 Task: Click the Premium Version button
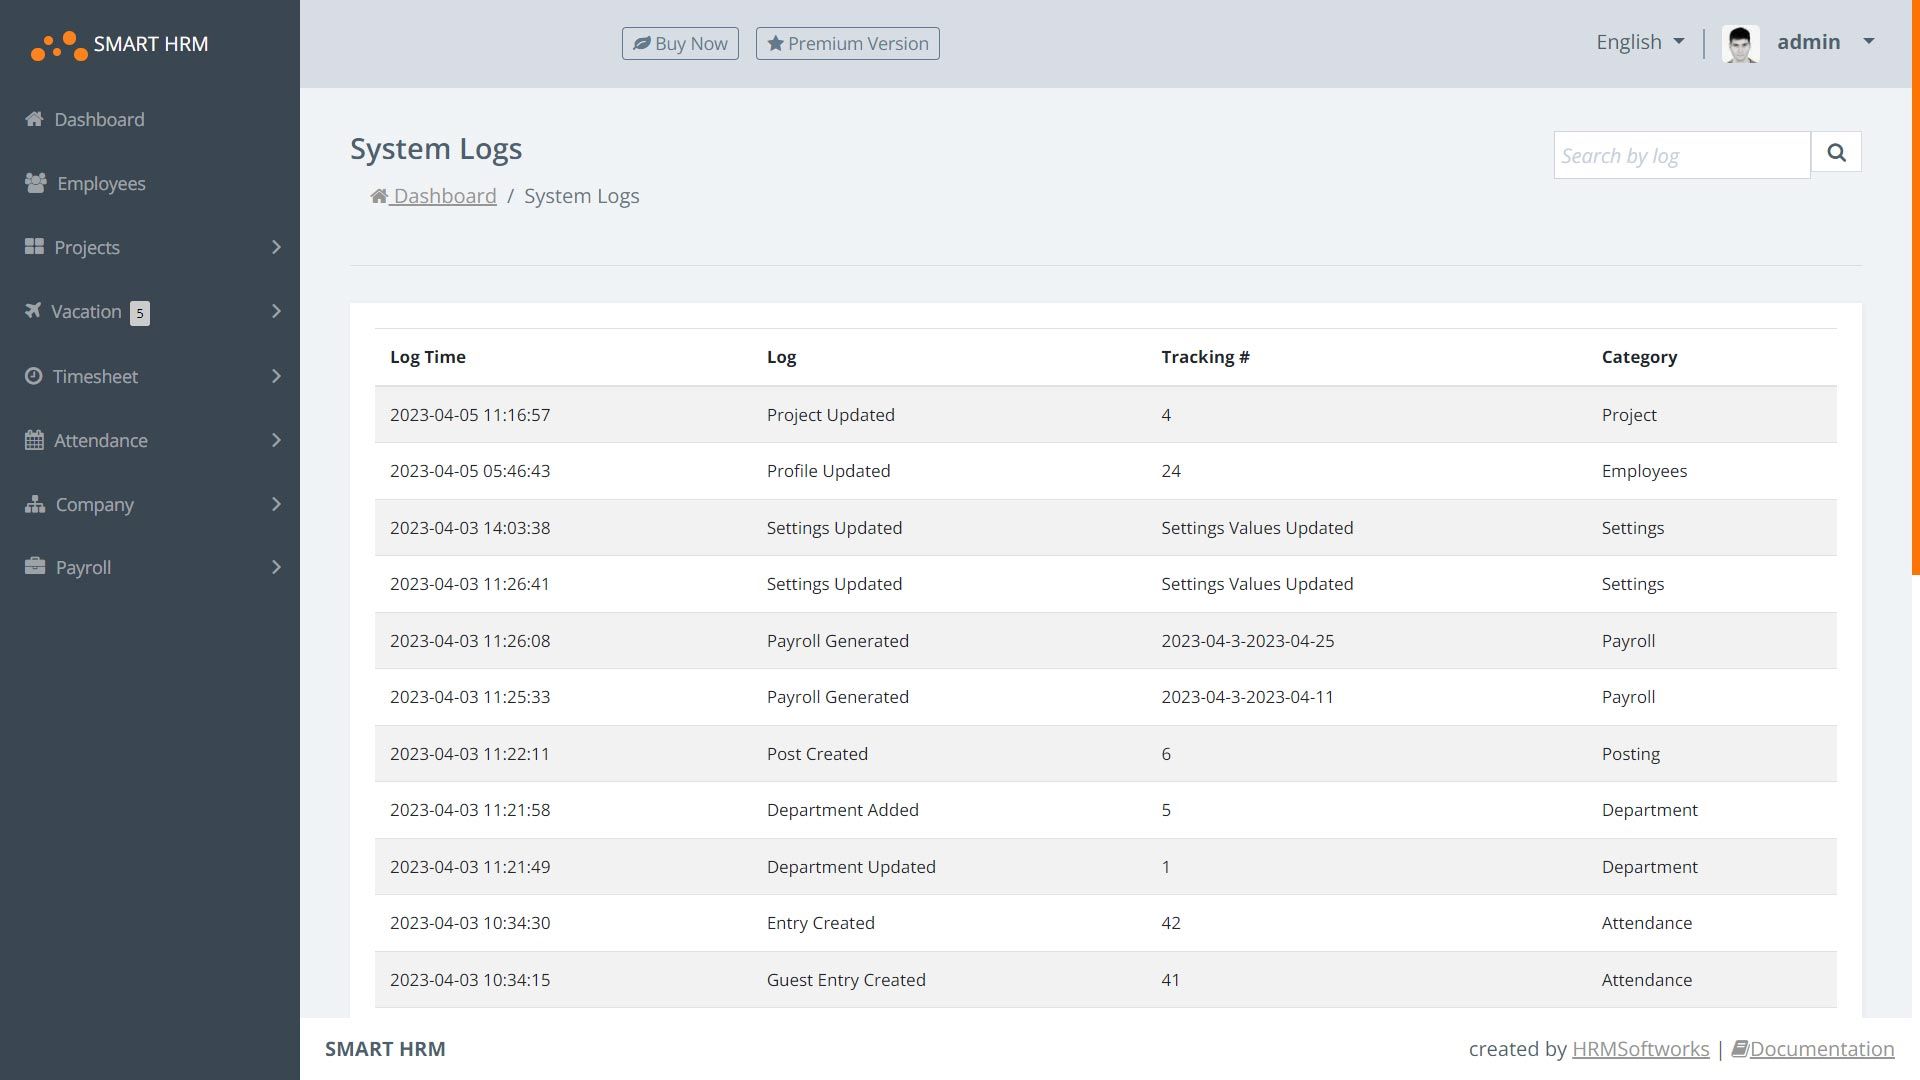click(x=847, y=43)
